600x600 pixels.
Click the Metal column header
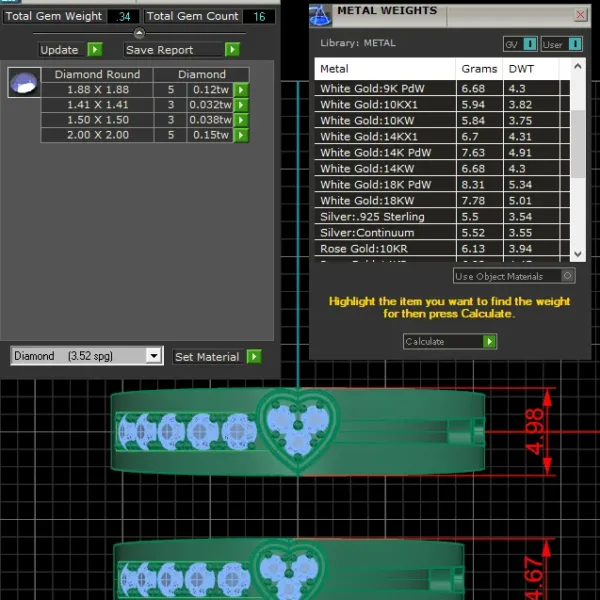tap(385, 69)
